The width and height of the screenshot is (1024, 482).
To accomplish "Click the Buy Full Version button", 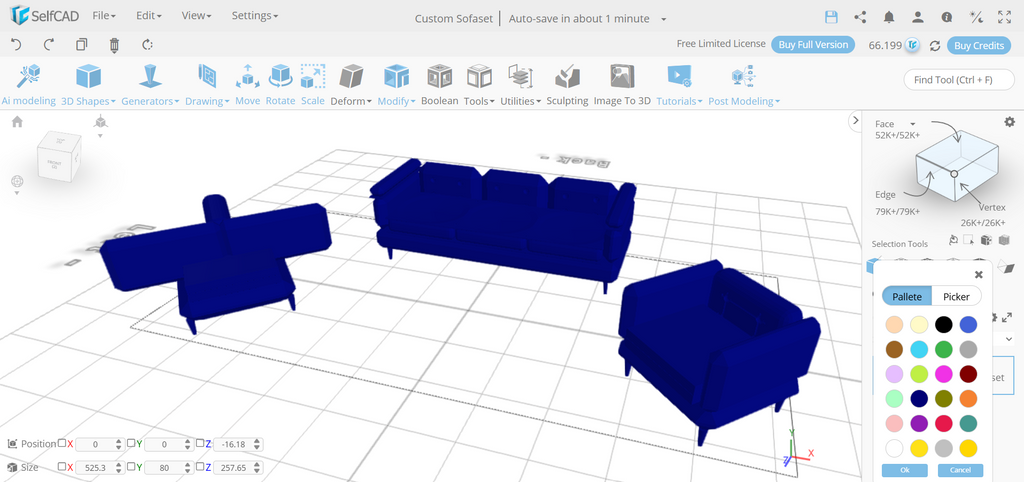I will coord(813,44).
